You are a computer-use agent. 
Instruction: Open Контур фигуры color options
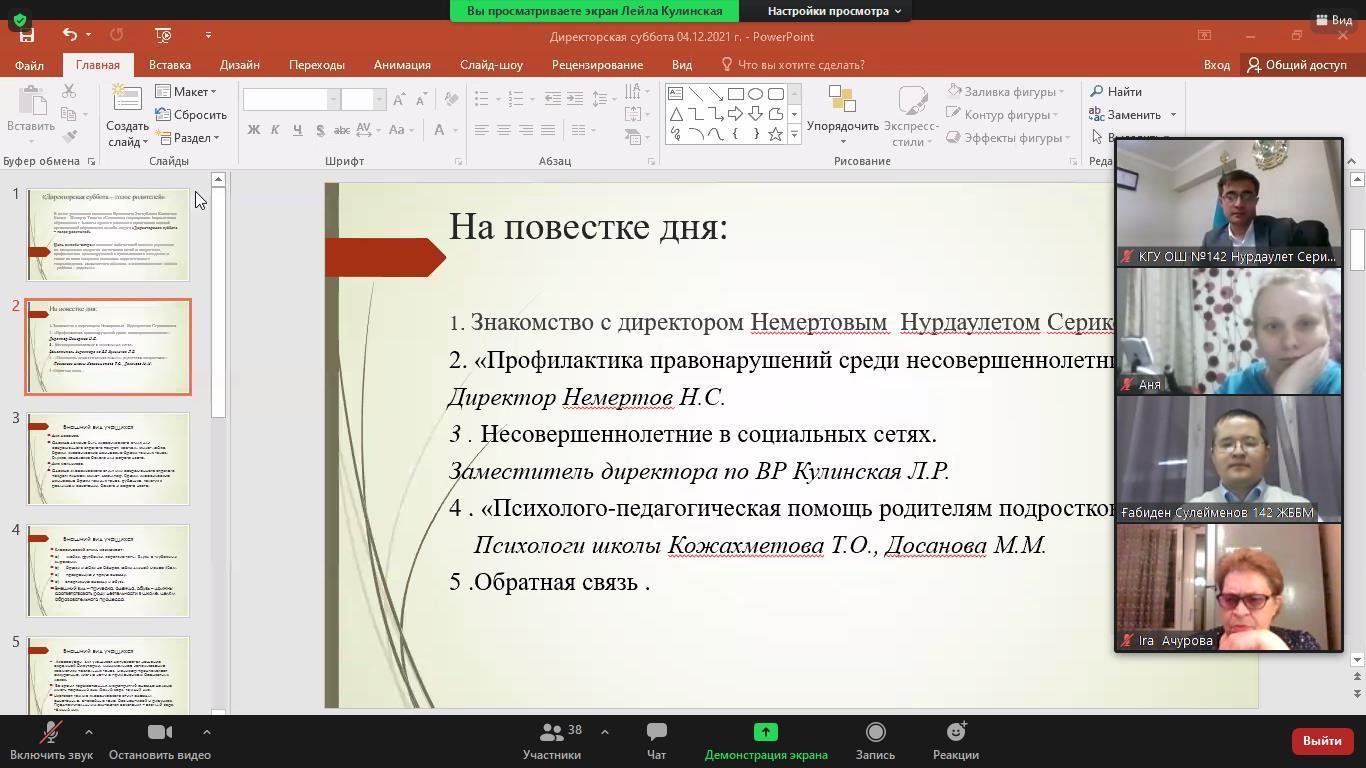(1006, 114)
